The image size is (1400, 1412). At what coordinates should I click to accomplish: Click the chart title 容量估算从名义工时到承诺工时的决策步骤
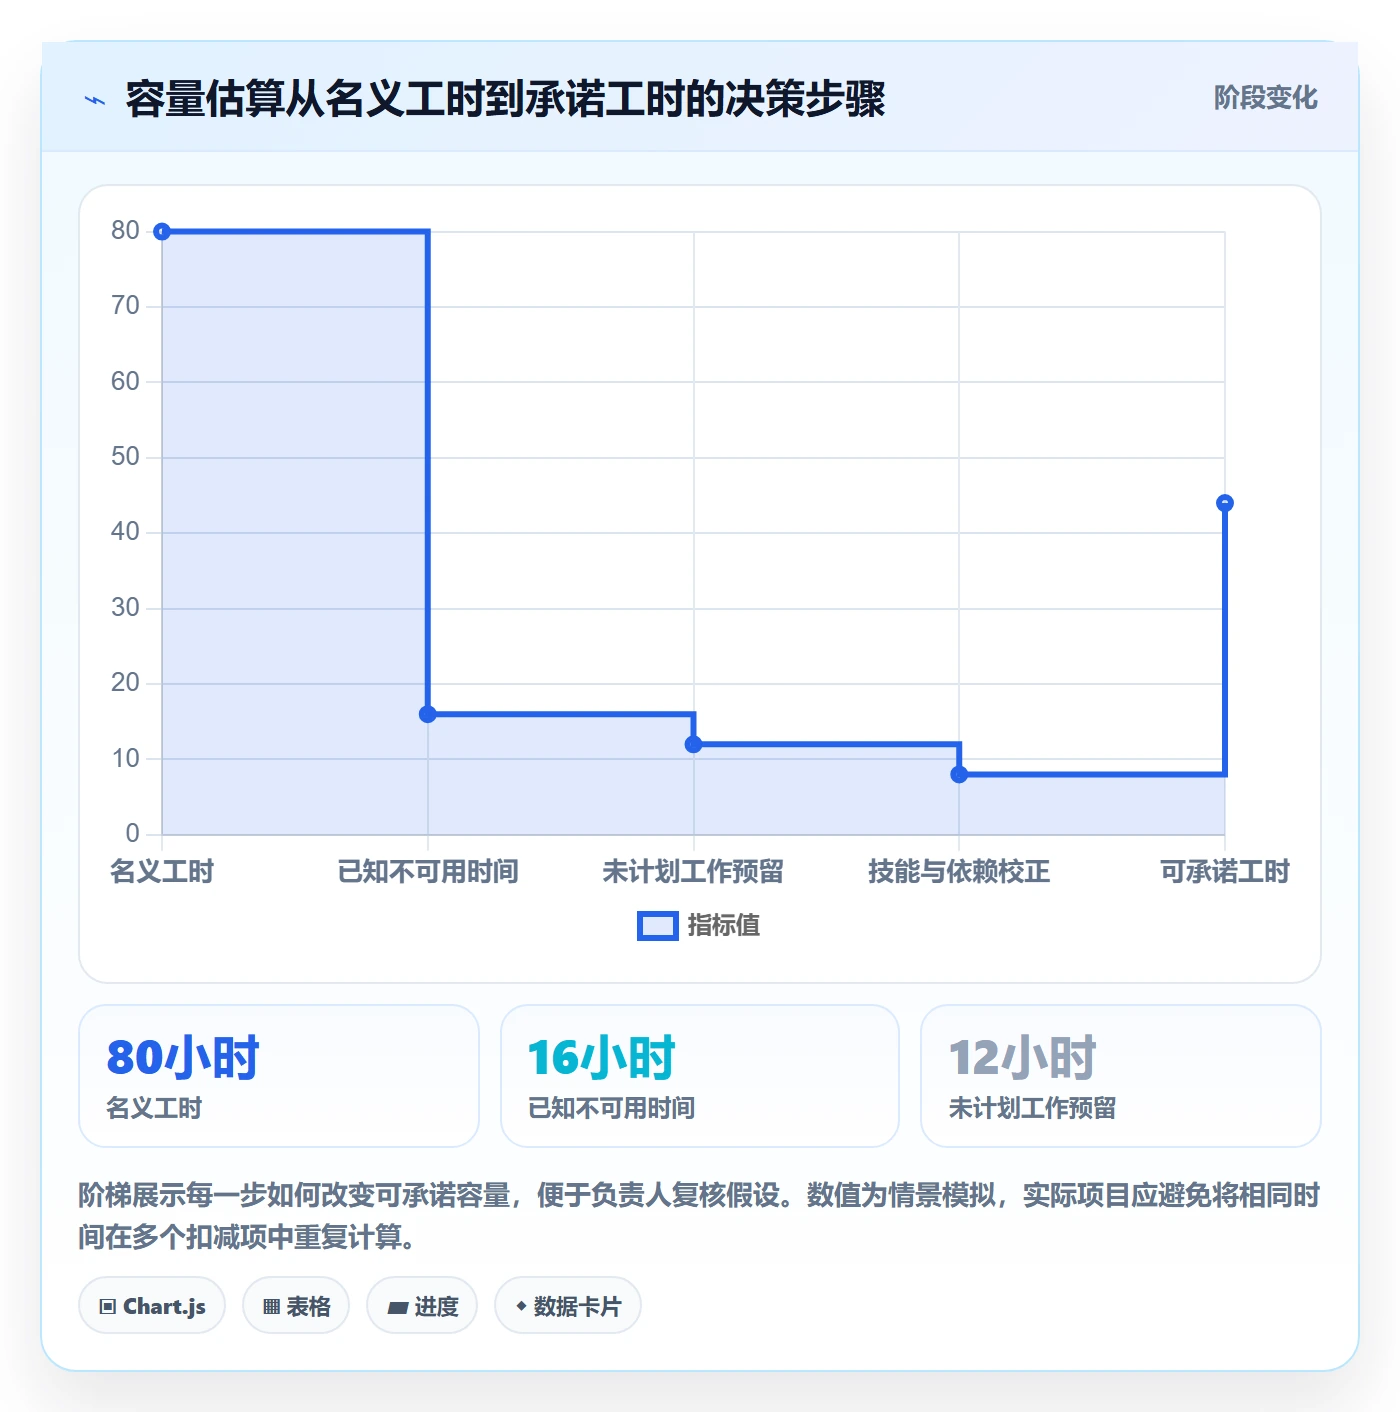[x=505, y=100]
